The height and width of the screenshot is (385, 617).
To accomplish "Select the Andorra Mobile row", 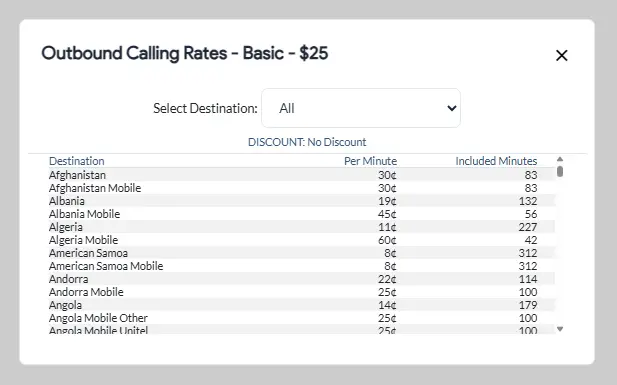I will [301, 292].
